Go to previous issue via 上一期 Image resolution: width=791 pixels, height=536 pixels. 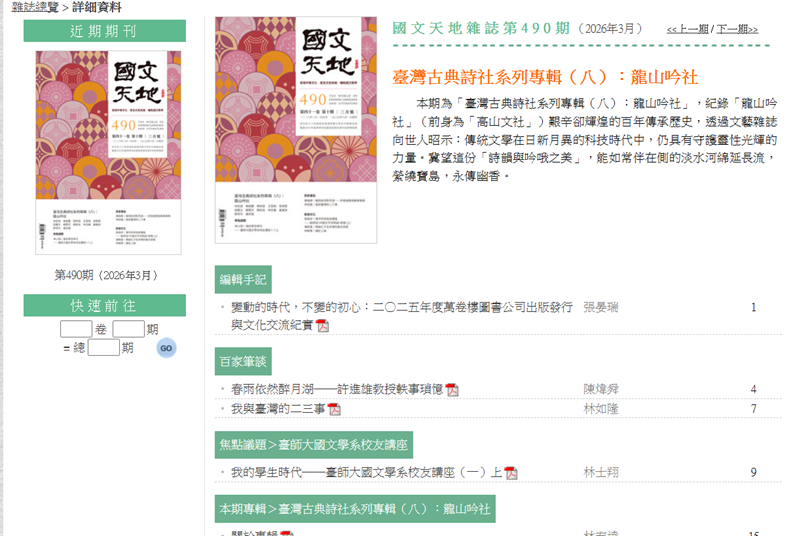click(688, 30)
